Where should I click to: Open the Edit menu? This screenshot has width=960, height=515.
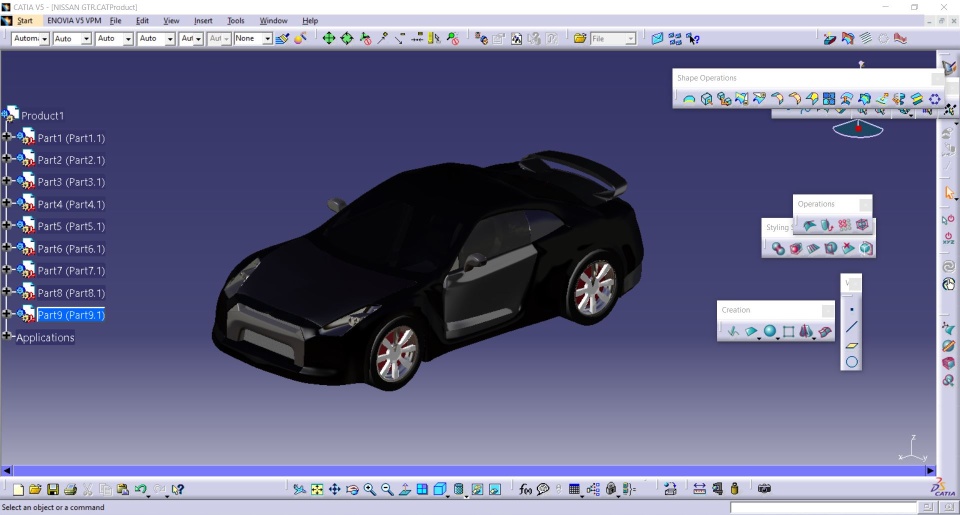(x=142, y=21)
